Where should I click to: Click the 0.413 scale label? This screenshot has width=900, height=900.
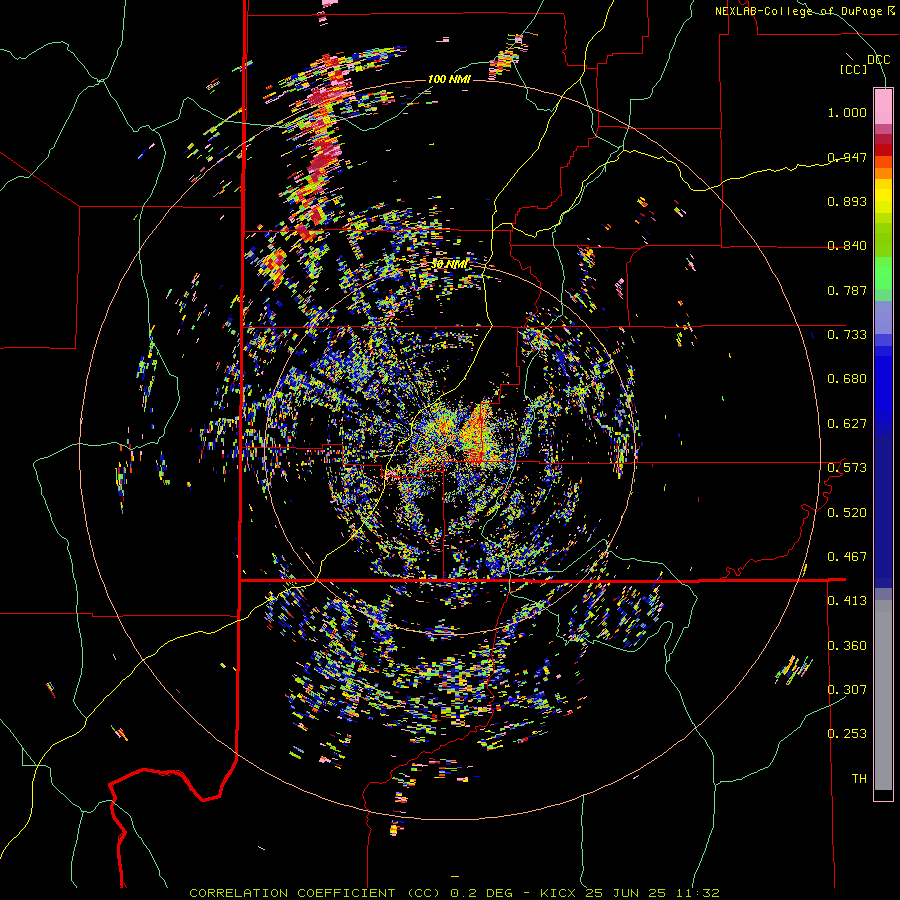pos(847,601)
